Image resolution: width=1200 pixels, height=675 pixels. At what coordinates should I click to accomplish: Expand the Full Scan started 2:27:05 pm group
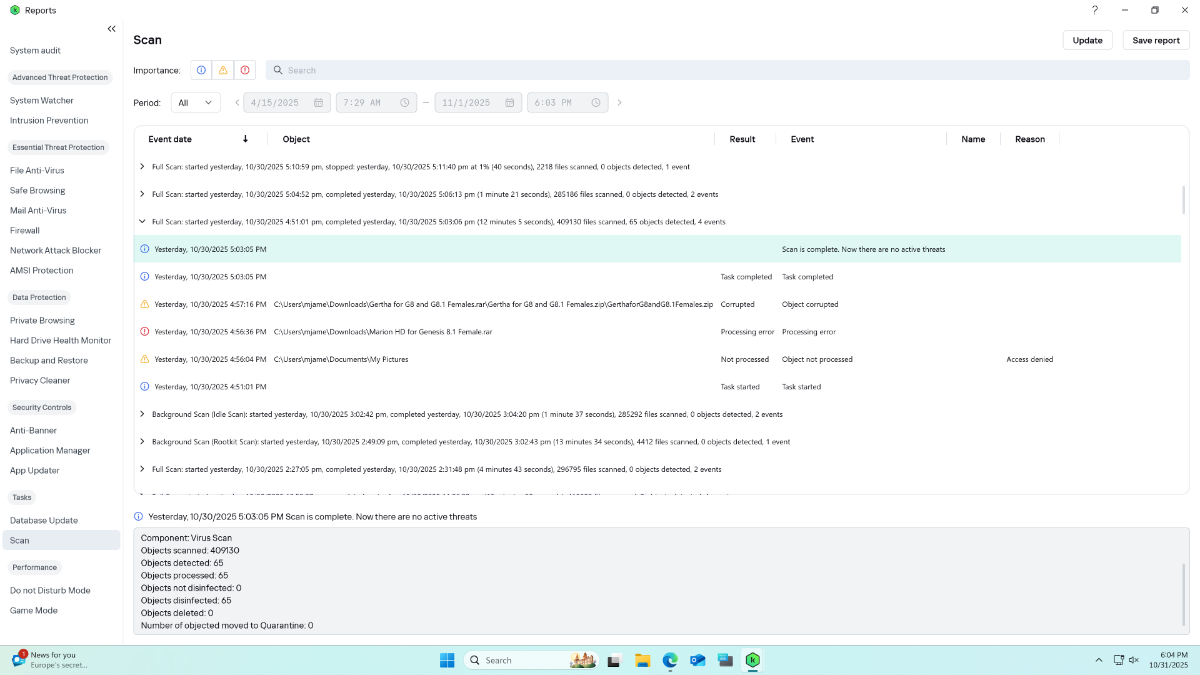(x=142, y=469)
